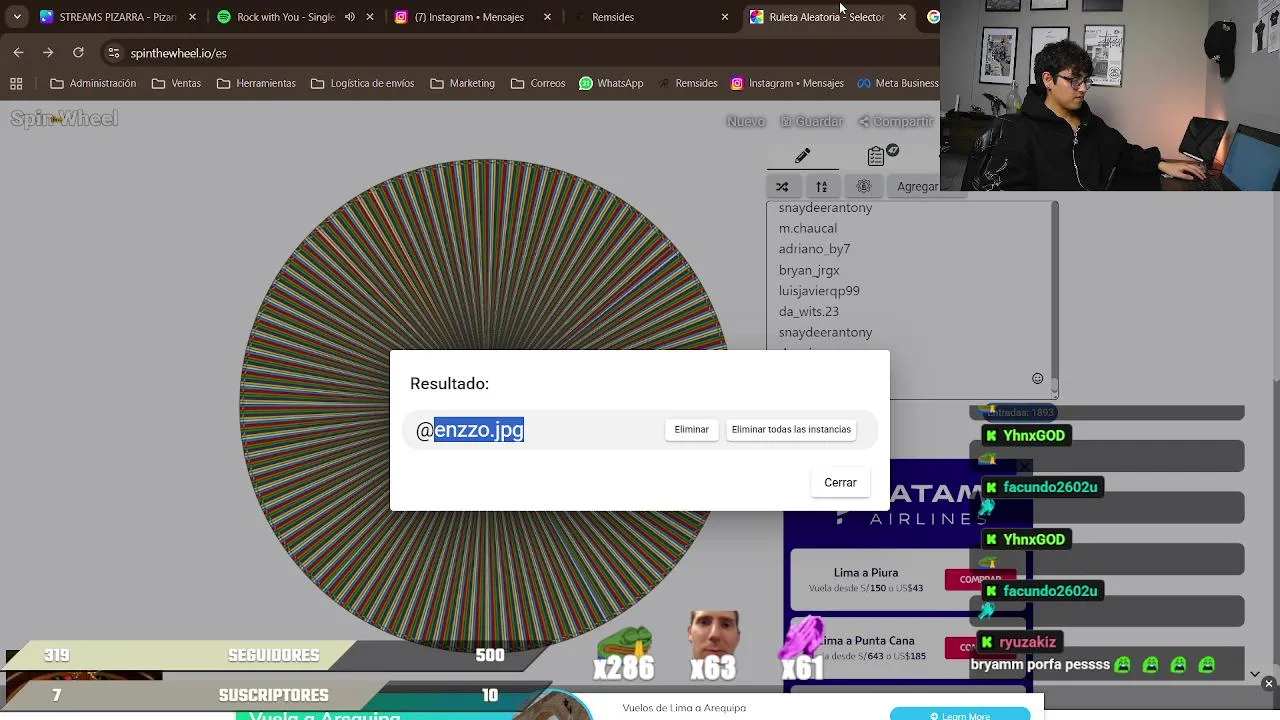Go back to the previous page
Screen dimensions: 1280x720
click(x=19, y=52)
